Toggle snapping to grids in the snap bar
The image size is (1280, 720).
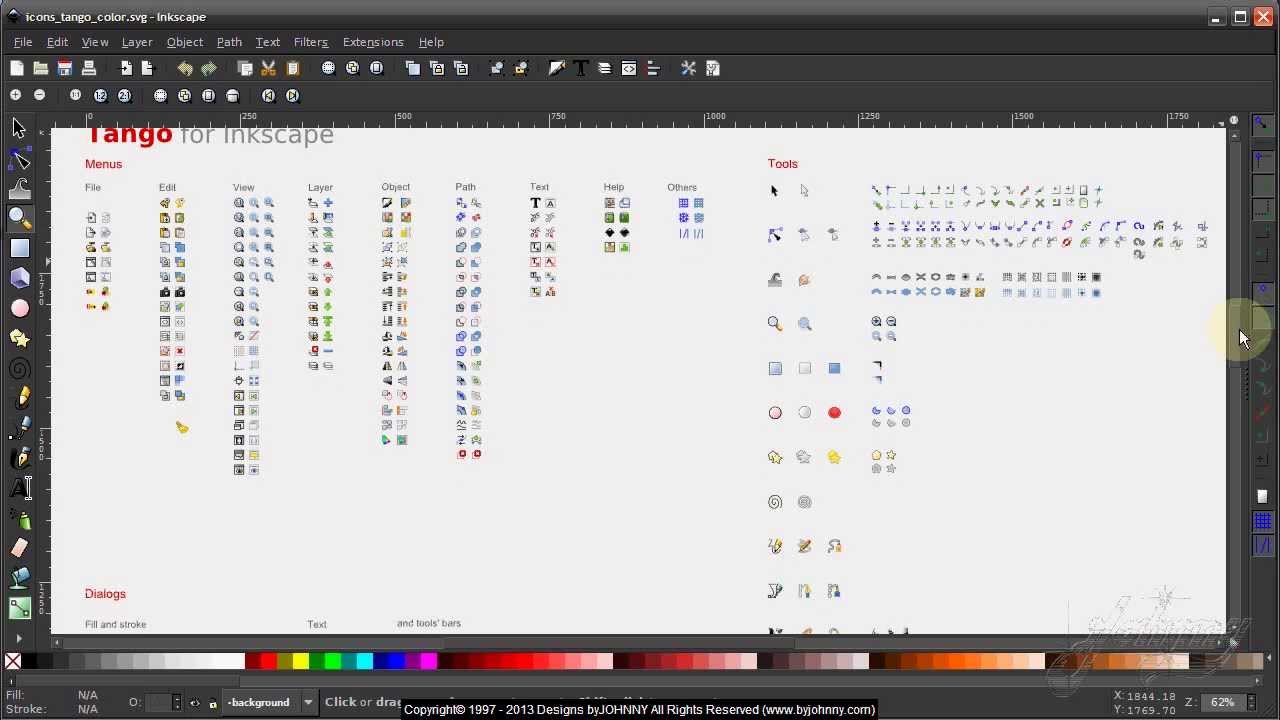(1262, 521)
